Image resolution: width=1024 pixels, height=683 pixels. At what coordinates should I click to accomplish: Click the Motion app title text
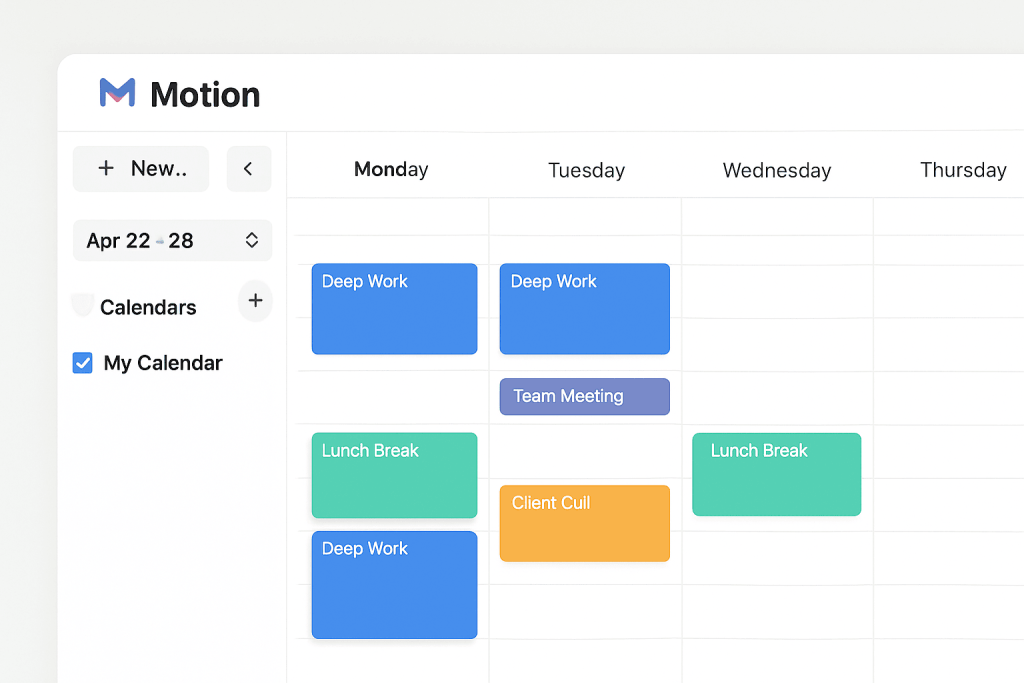click(205, 95)
